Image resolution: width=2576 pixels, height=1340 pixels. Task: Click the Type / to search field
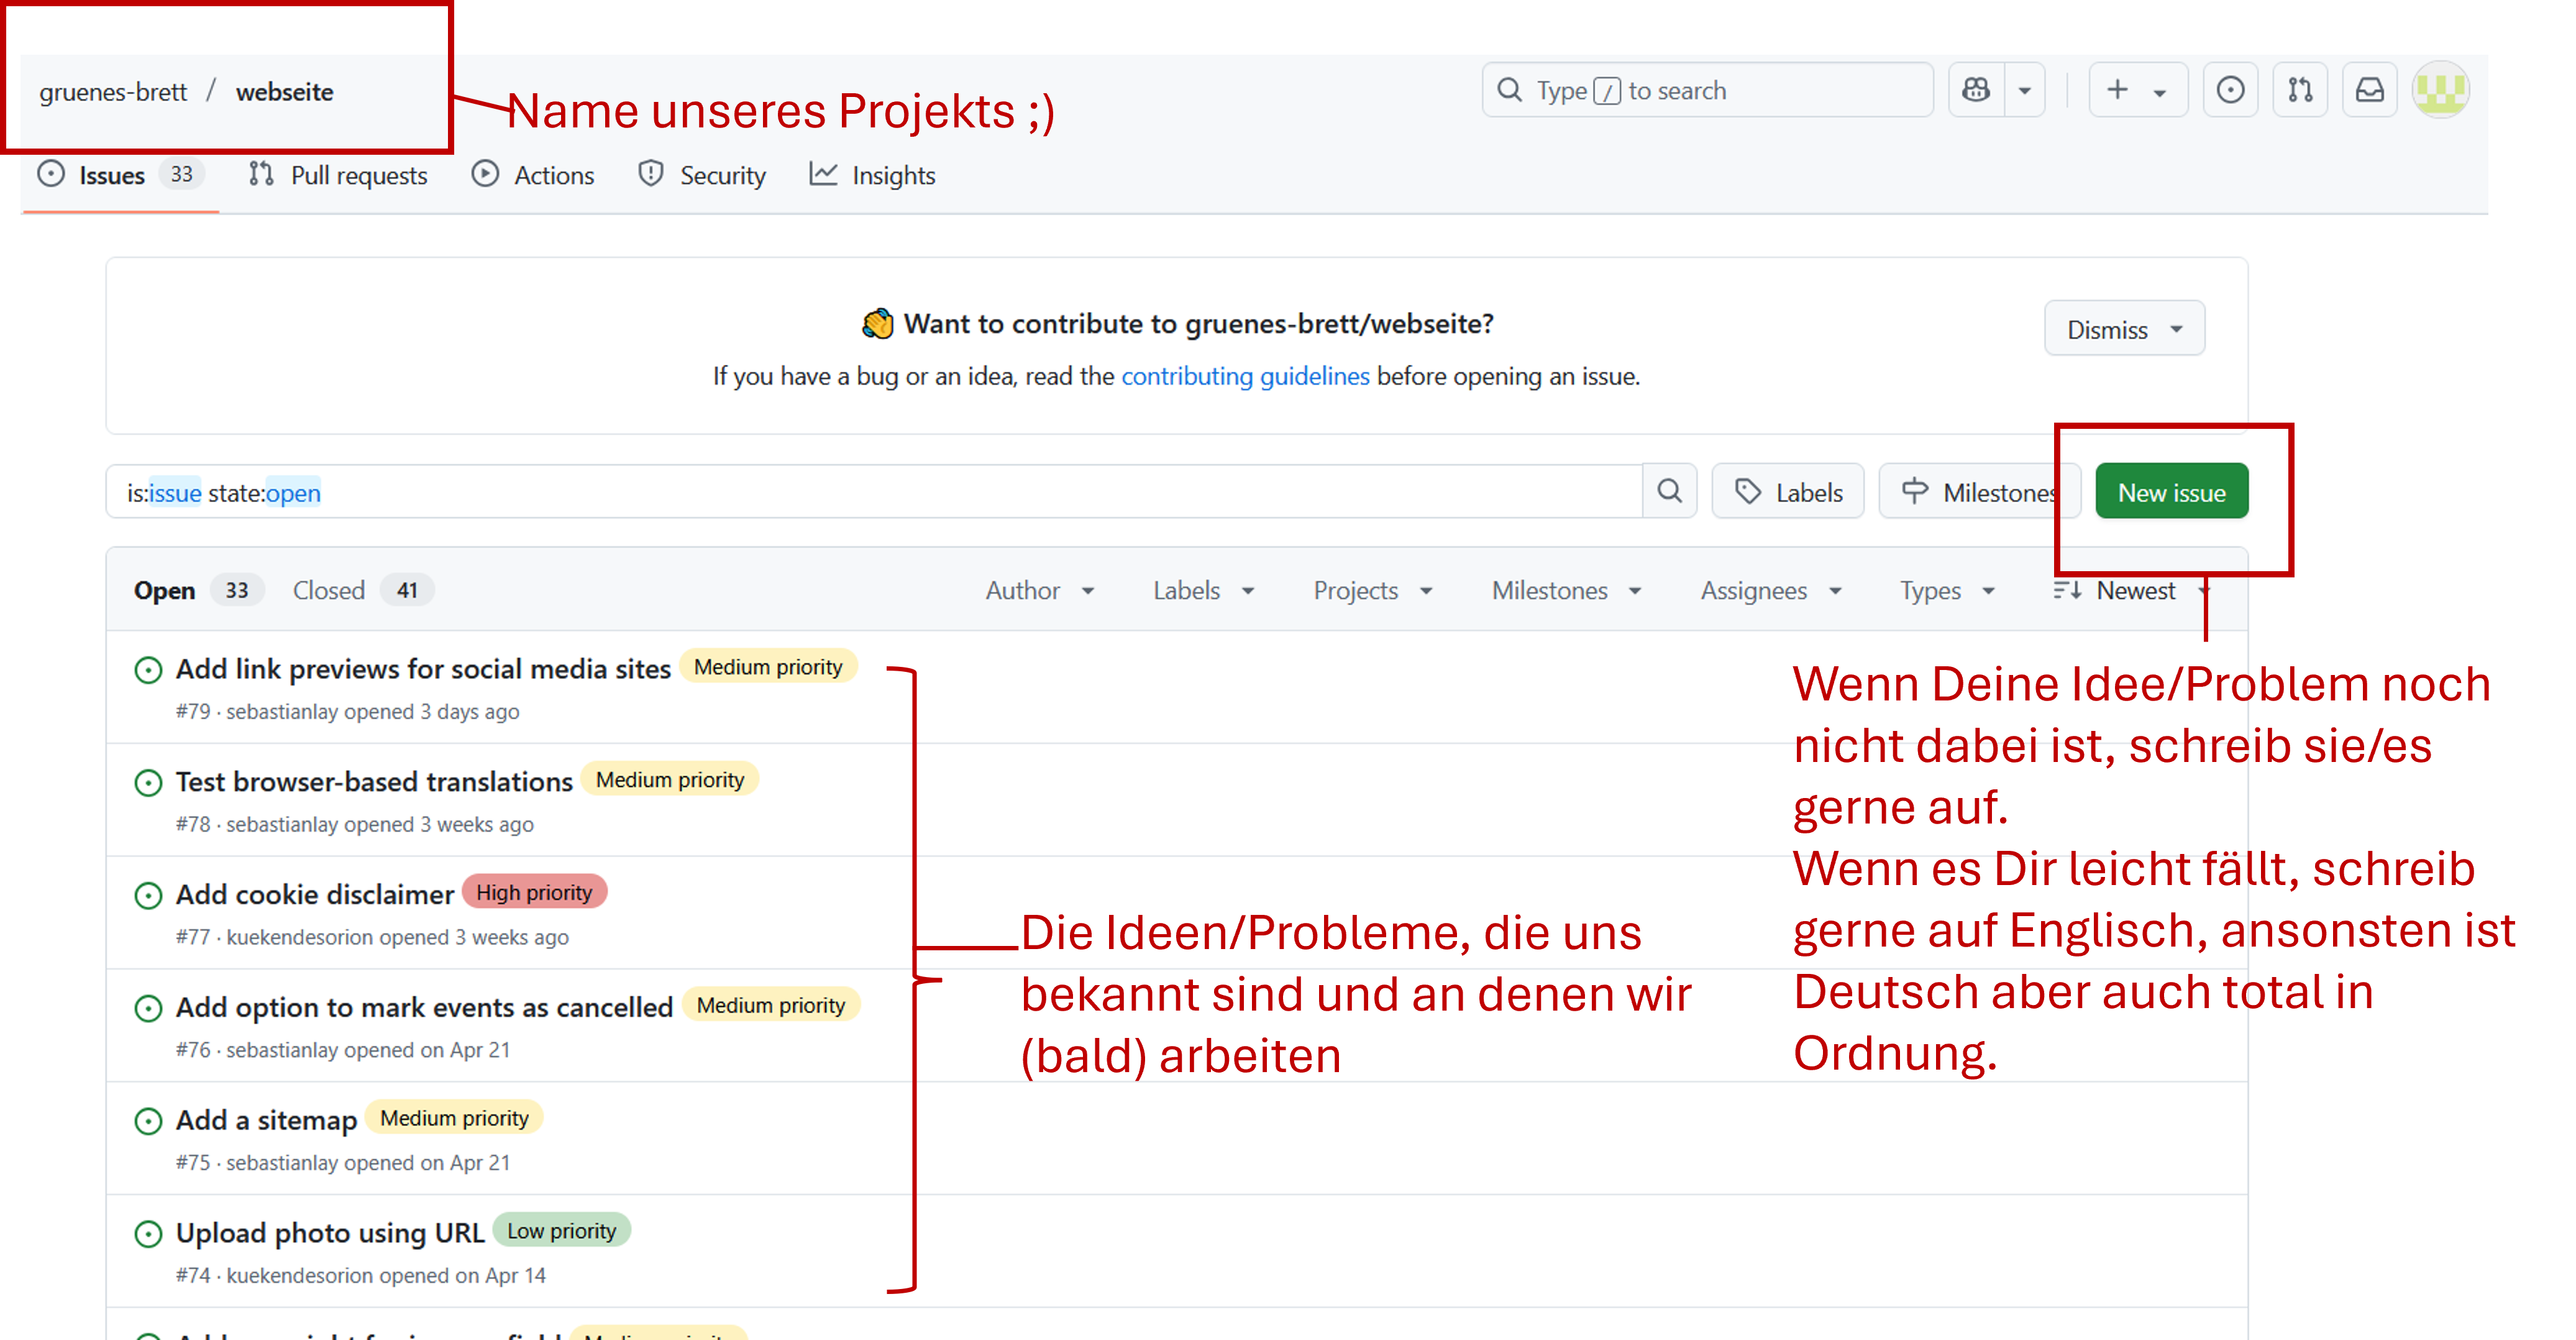[x=1707, y=90]
